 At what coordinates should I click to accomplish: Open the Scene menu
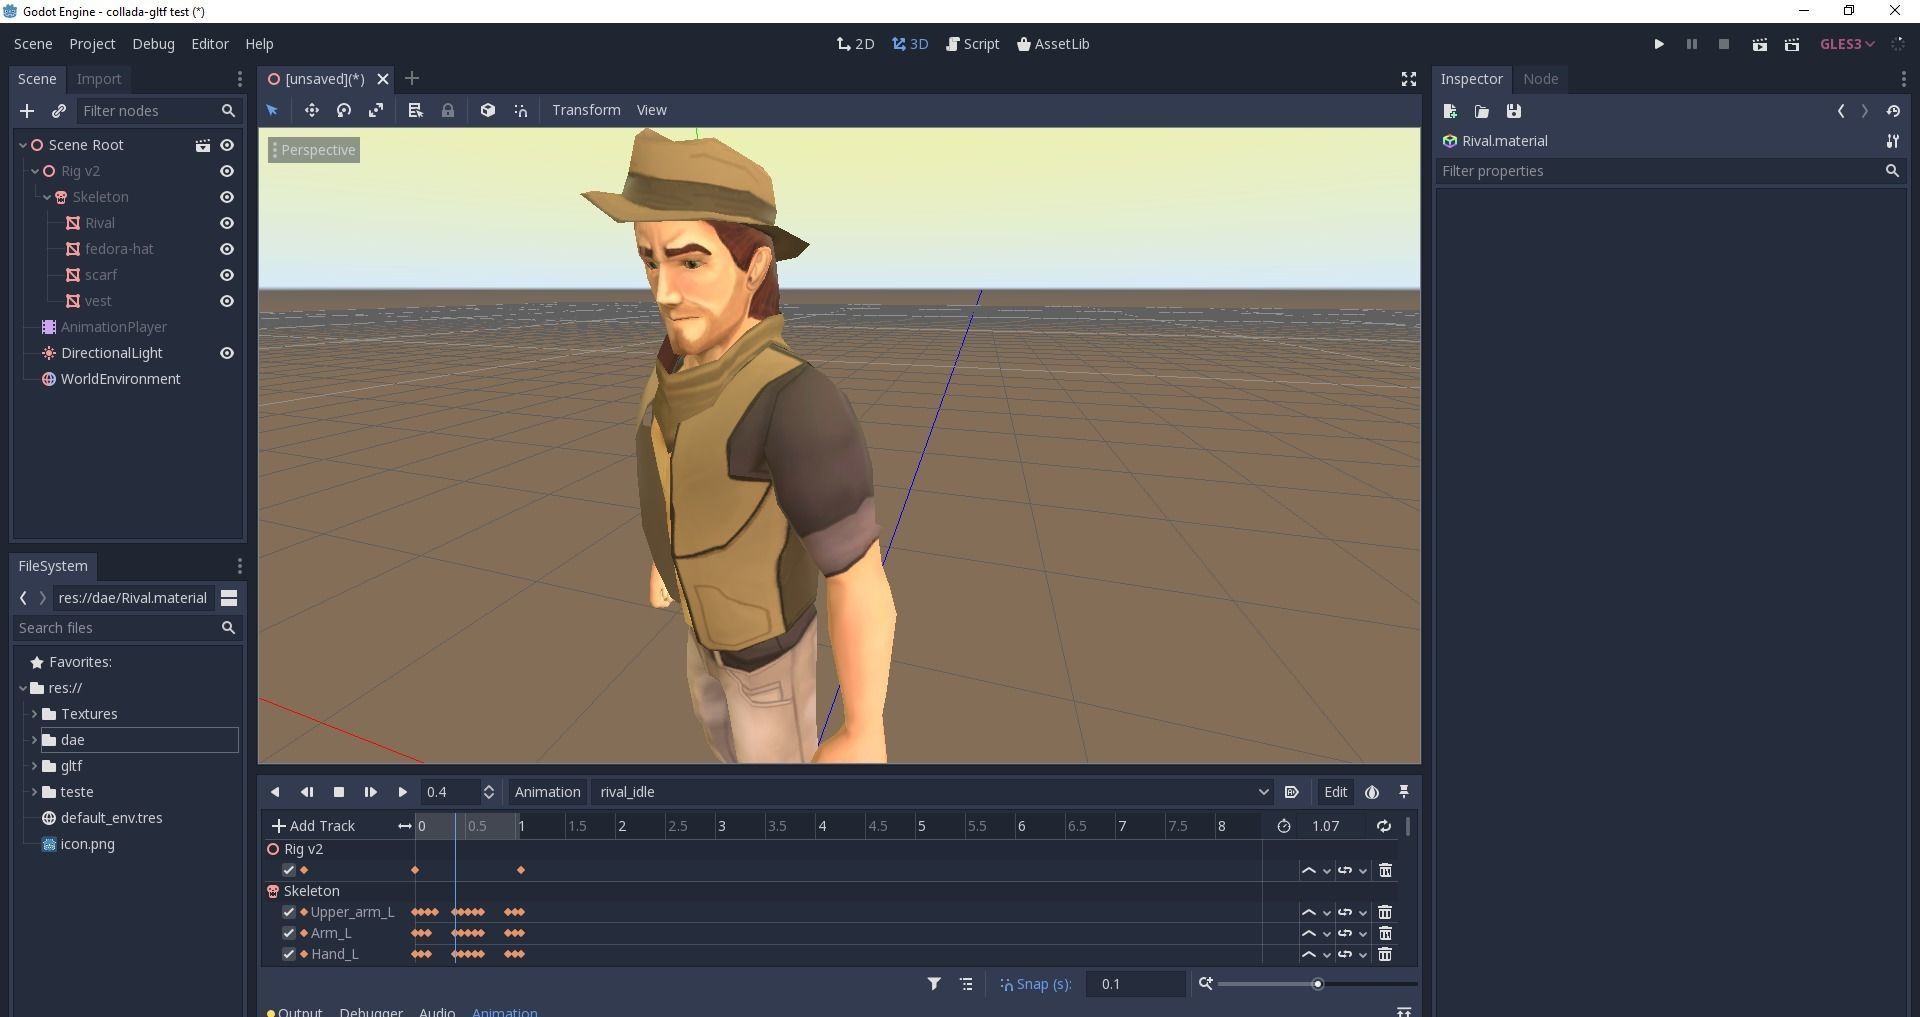(33, 44)
